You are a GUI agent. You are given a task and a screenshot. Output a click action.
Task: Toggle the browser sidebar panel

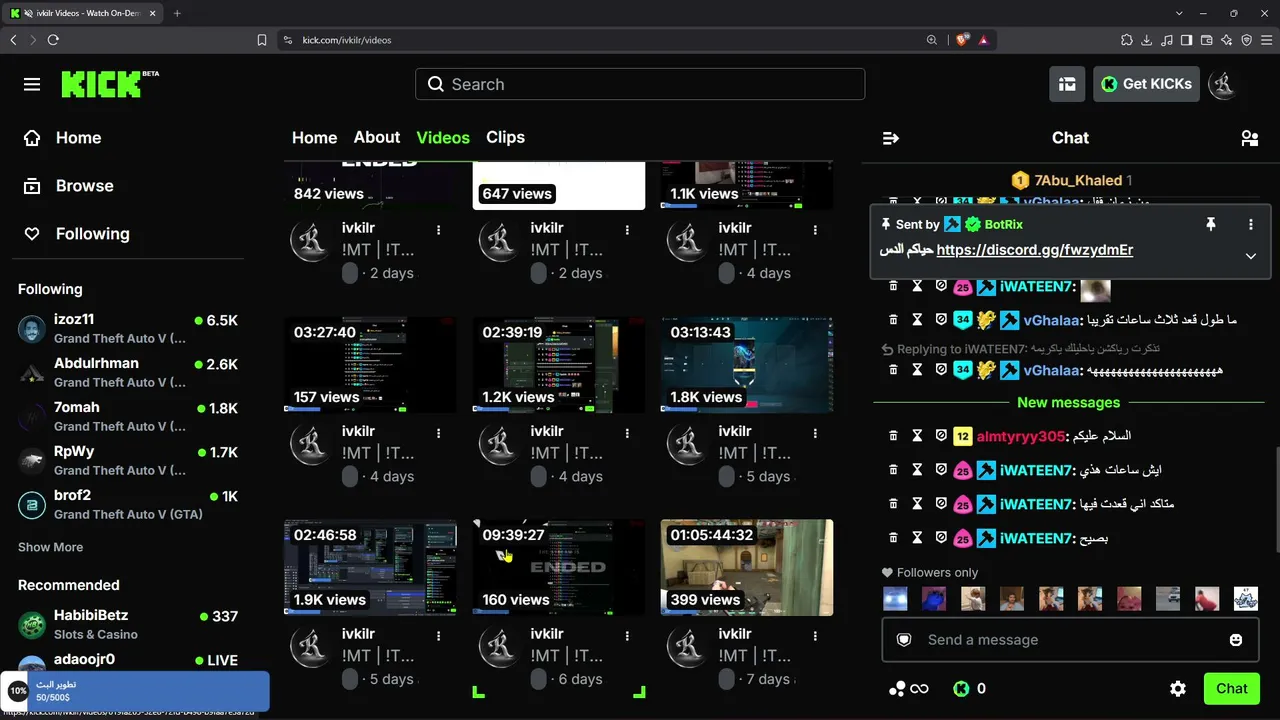(x=1187, y=40)
